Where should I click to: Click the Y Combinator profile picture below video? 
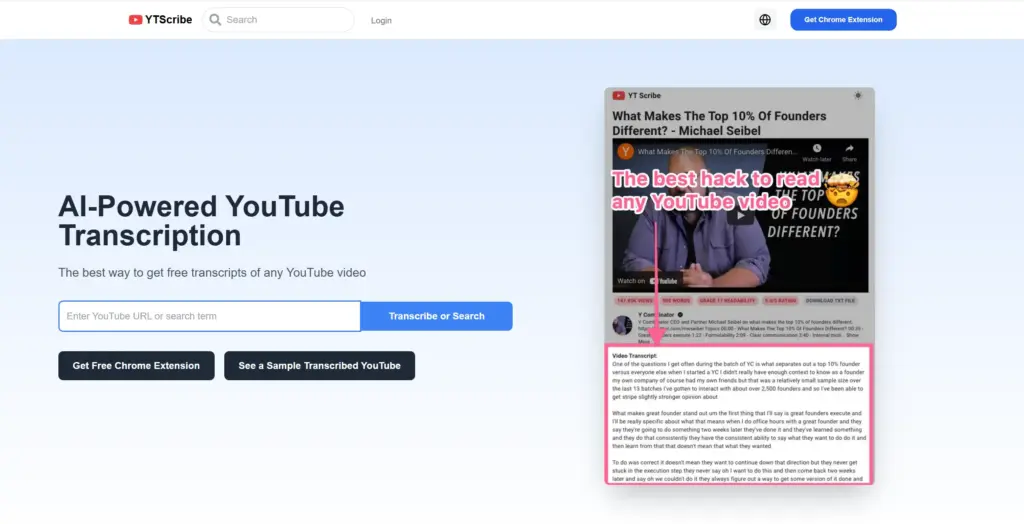[623, 325]
